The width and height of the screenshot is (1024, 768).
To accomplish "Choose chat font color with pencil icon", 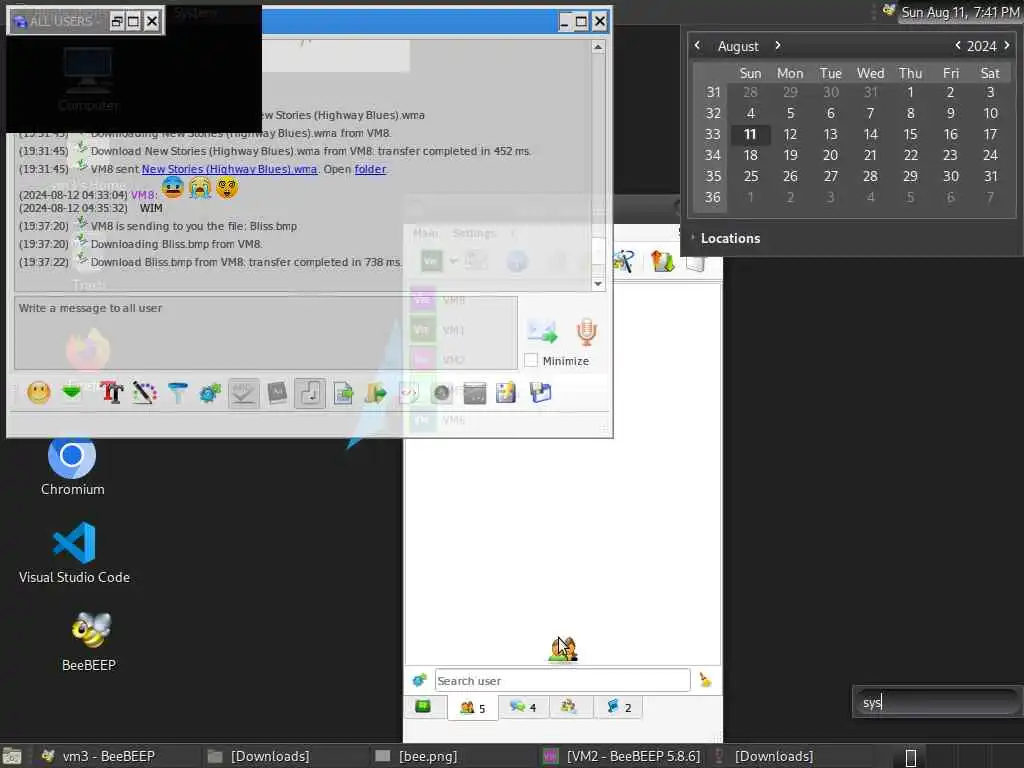I will click(144, 392).
